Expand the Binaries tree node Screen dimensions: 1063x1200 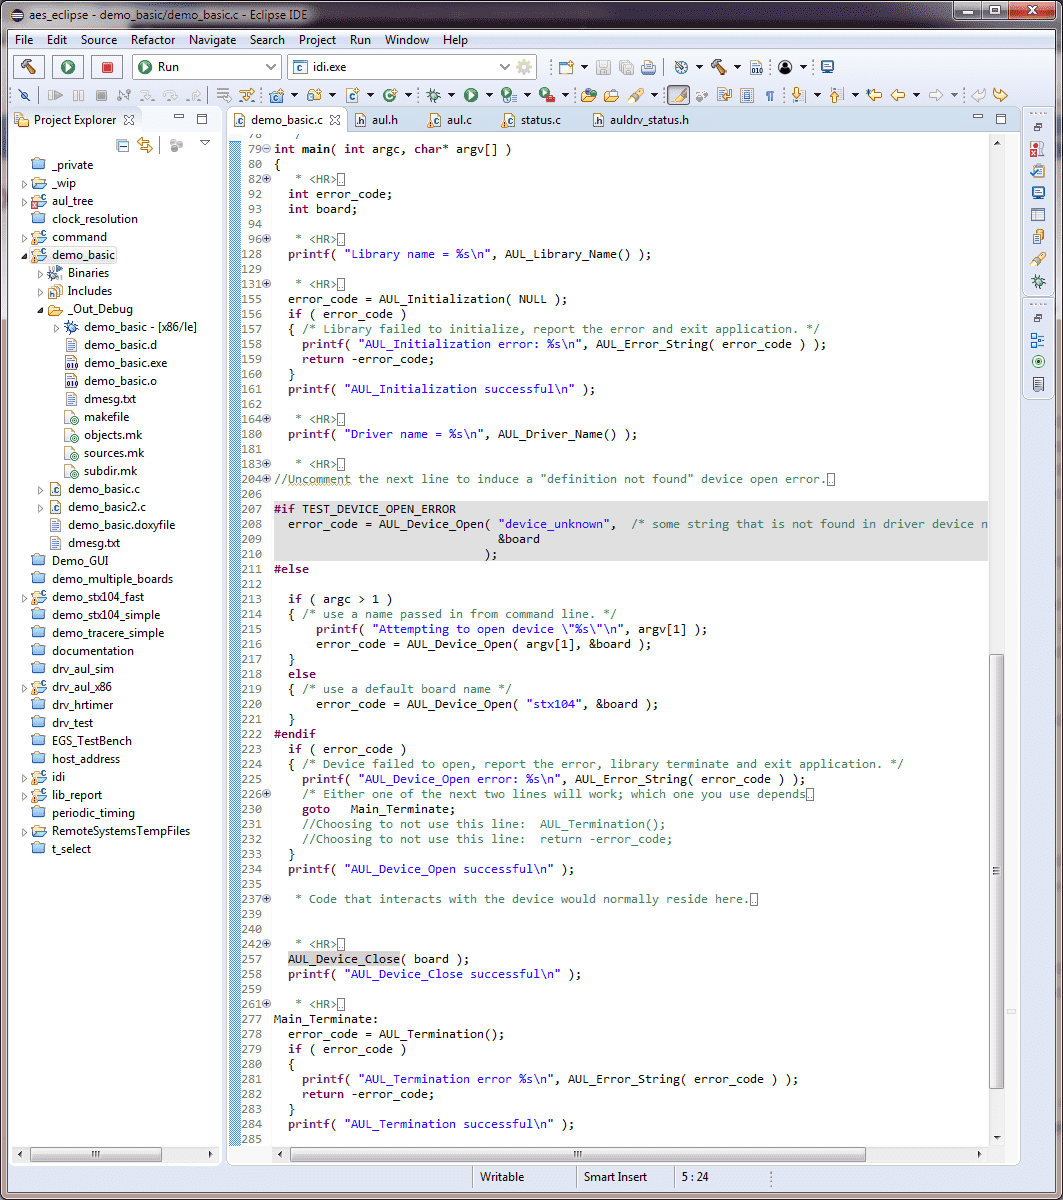(41, 273)
